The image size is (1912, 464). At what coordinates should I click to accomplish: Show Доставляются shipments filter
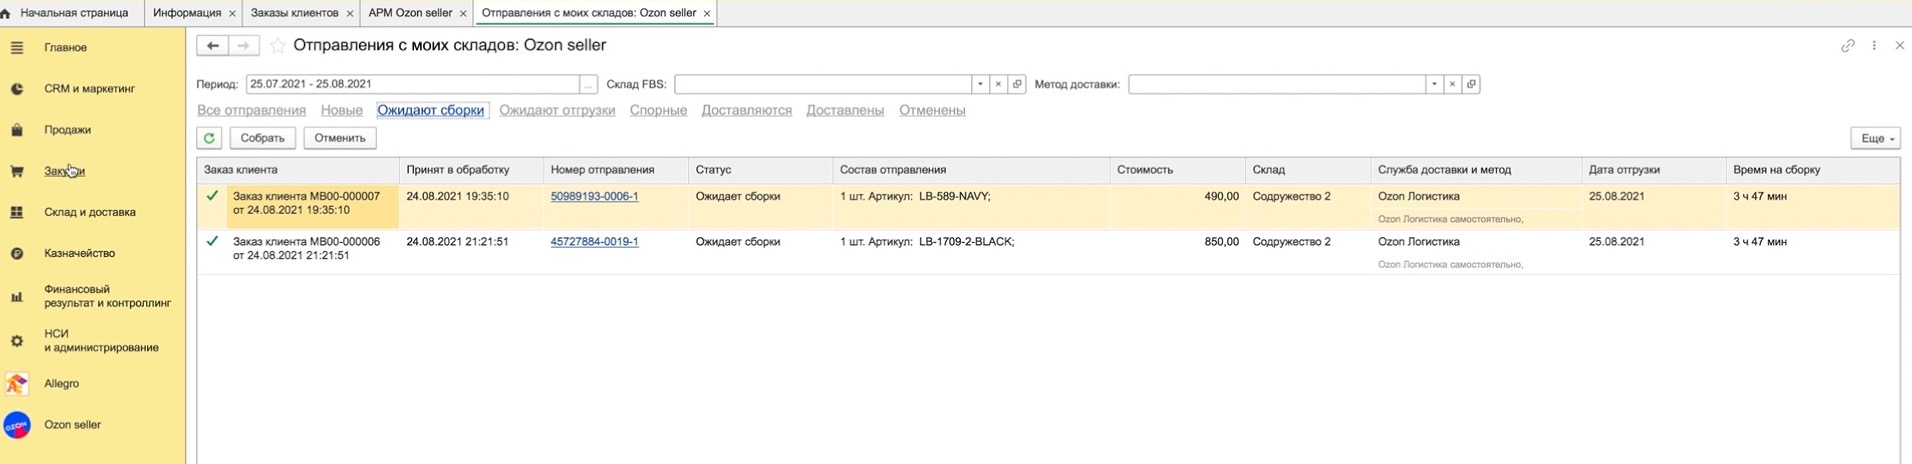747,111
